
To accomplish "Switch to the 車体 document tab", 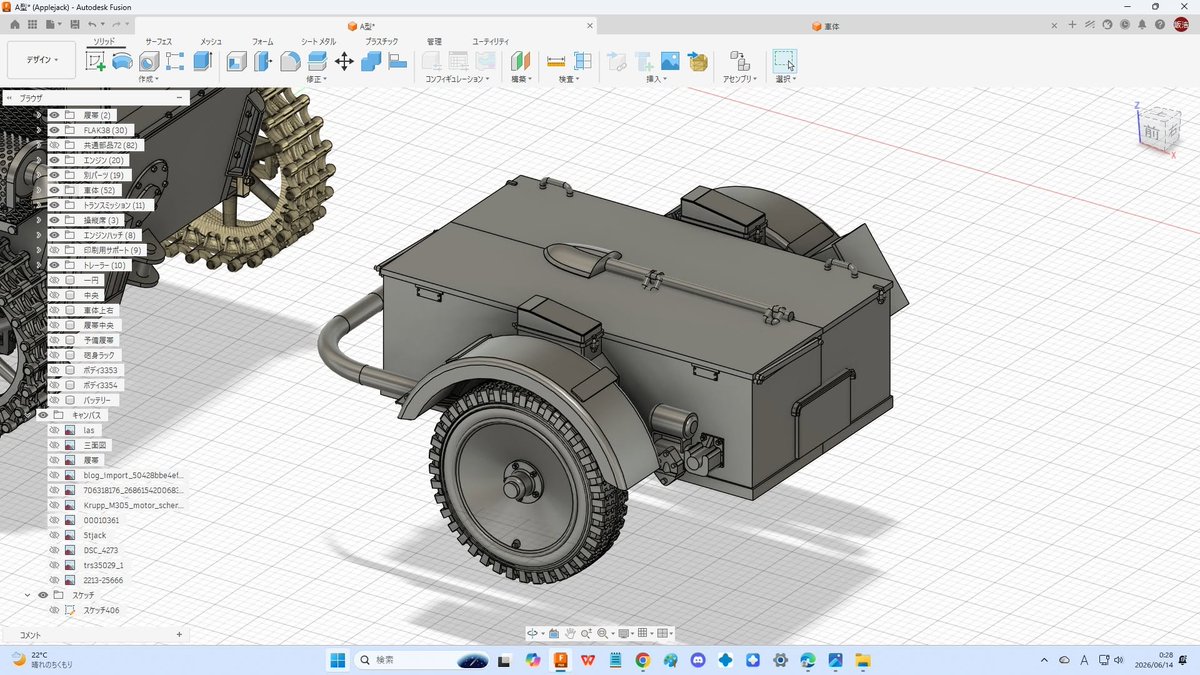I will coord(826,26).
